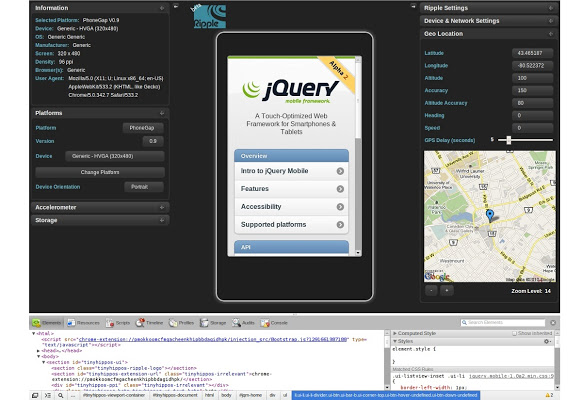Expand the Storage panel on the left
Viewport: 582px width, 400px height.
point(100,220)
